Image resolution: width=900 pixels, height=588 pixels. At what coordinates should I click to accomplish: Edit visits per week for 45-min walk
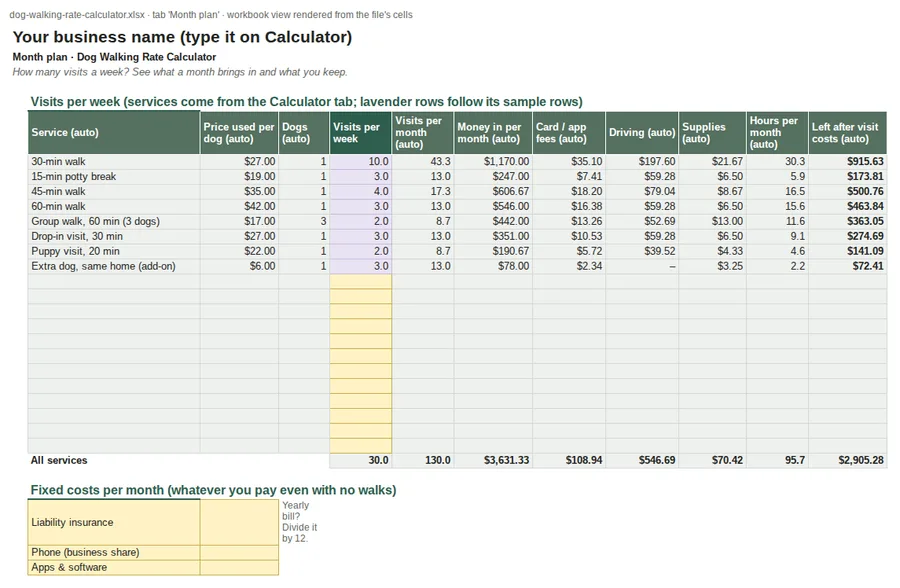[361, 192]
